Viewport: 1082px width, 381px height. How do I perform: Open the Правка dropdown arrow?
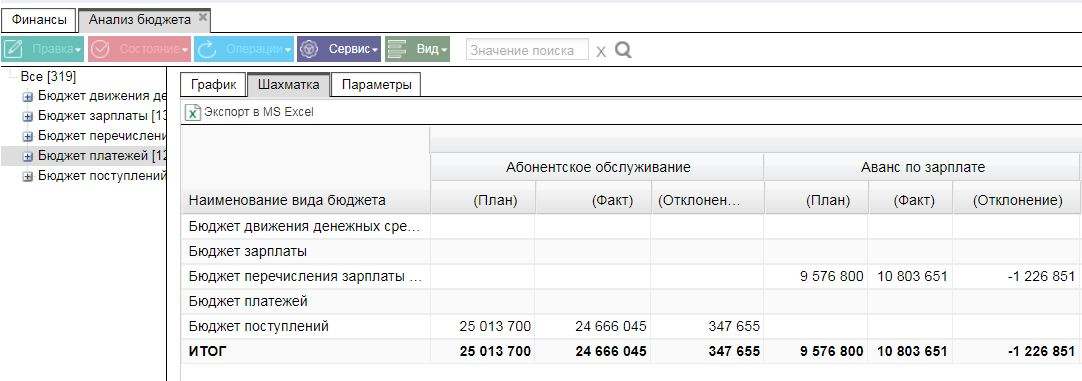(x=79, y=50)
